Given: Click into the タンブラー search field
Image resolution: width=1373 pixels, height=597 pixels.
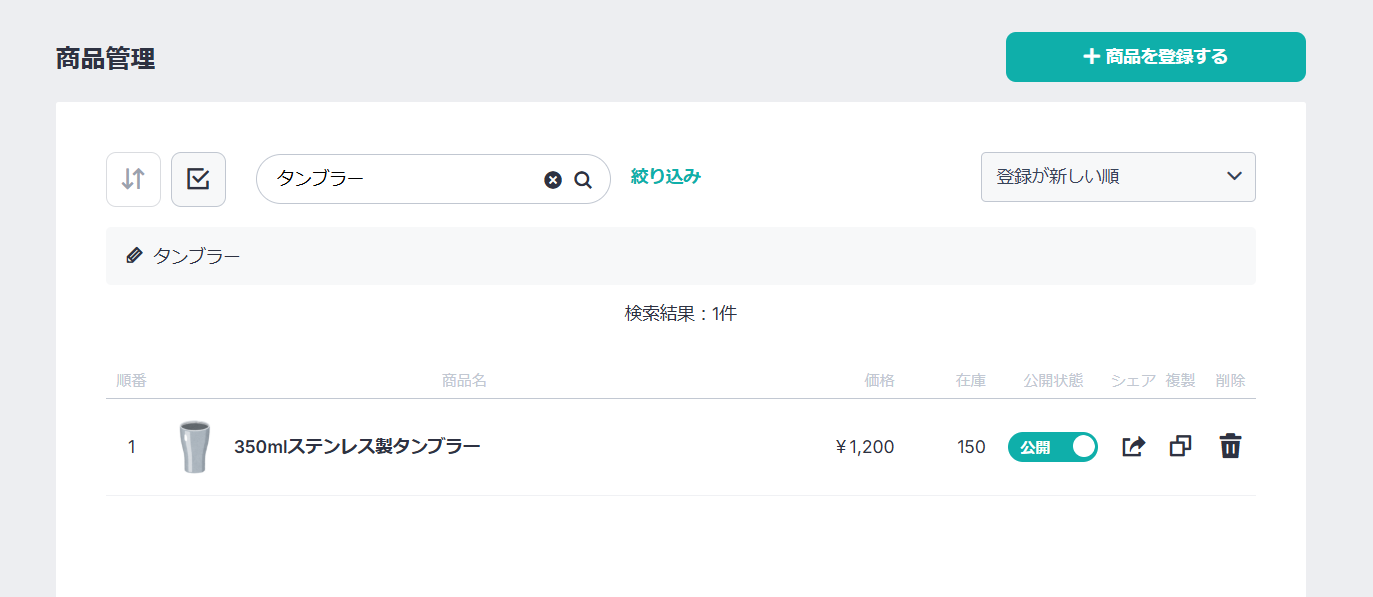Looking at the screenshot, I should coord(400,179).
